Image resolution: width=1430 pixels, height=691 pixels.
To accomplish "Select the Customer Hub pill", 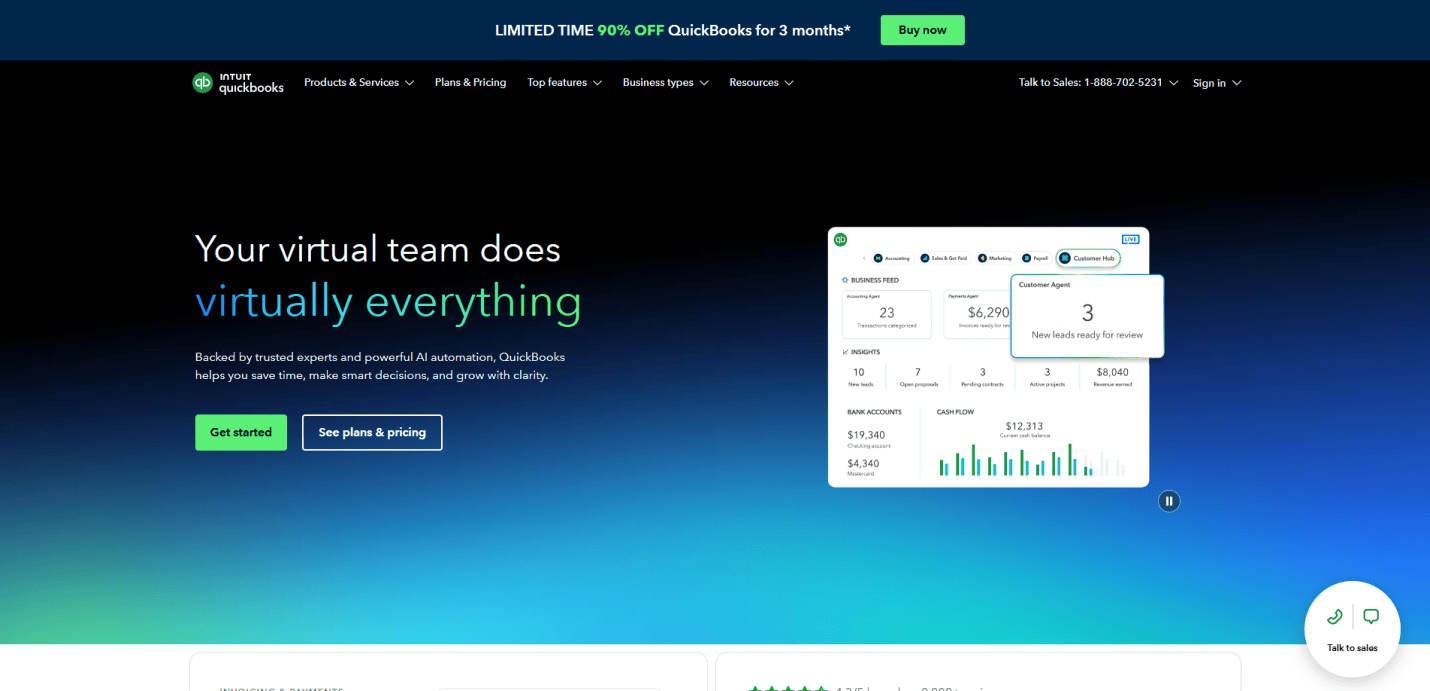I will pyautogui.click(x=1088, y=258).
